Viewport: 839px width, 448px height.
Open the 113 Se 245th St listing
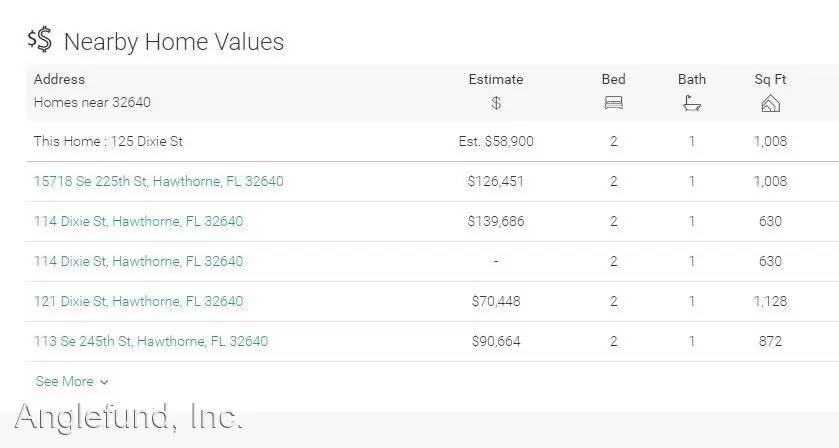(151, 341)
